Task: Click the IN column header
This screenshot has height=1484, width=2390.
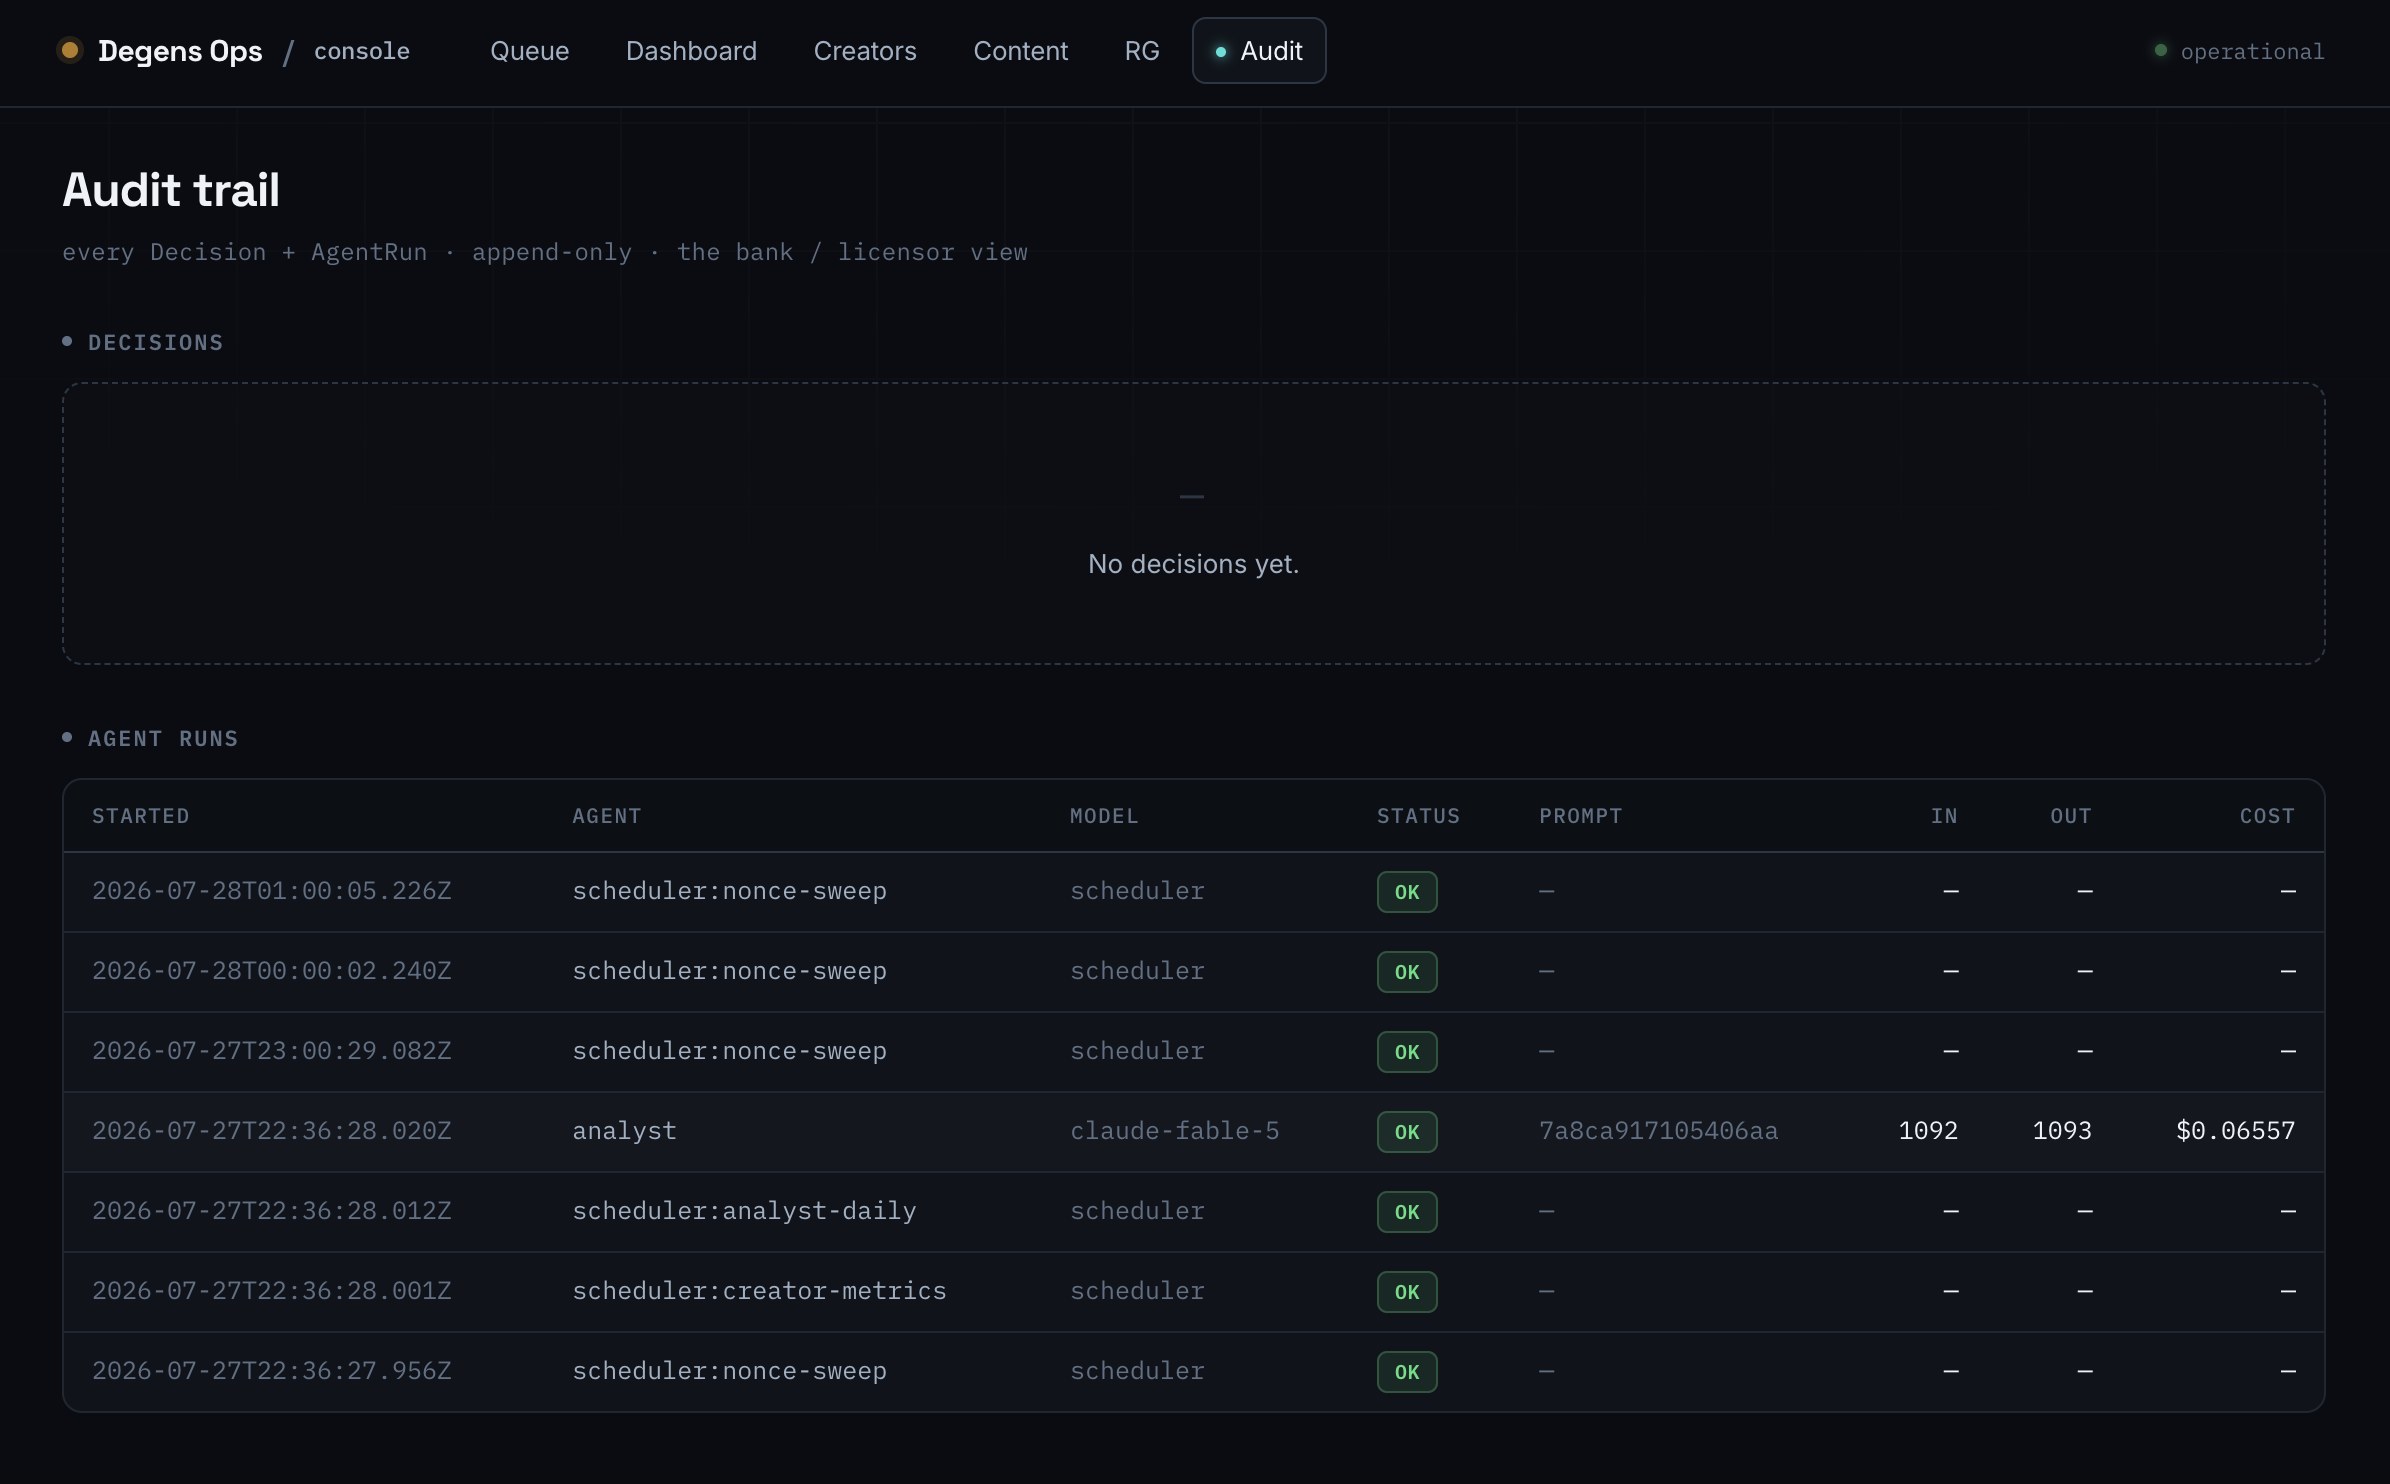Action: (1944, 816)
